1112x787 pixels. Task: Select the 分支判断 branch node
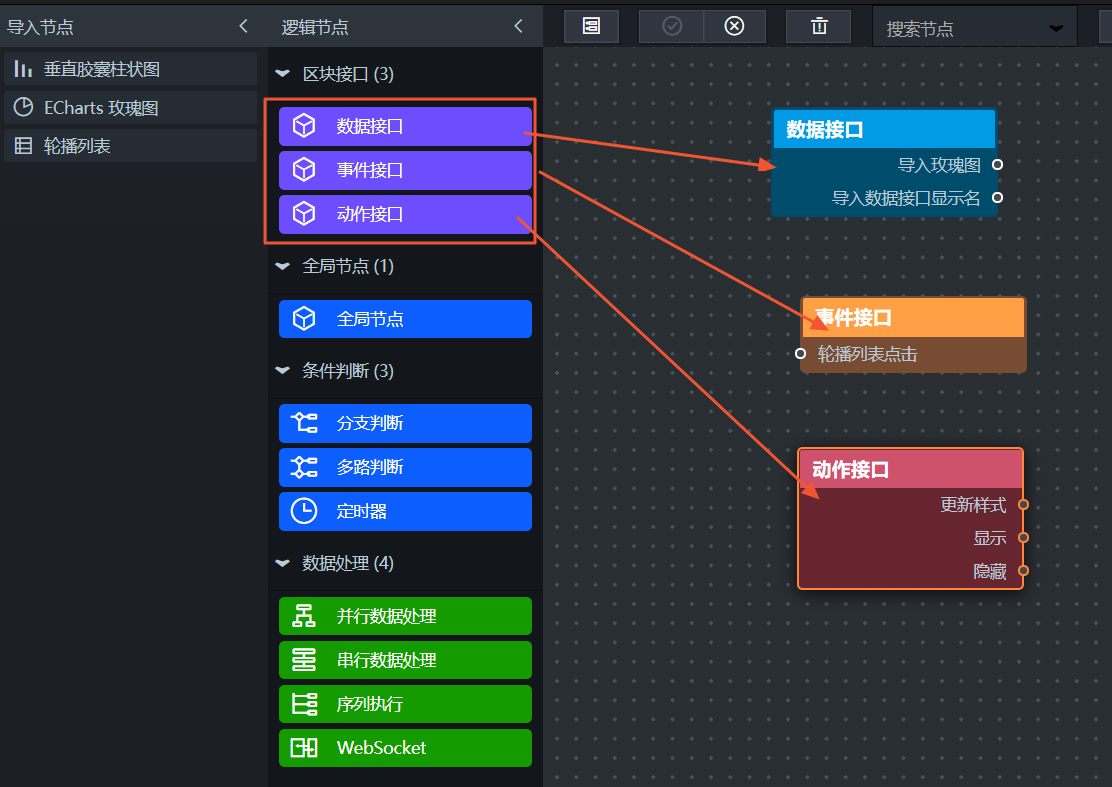(x=405, y=423)
